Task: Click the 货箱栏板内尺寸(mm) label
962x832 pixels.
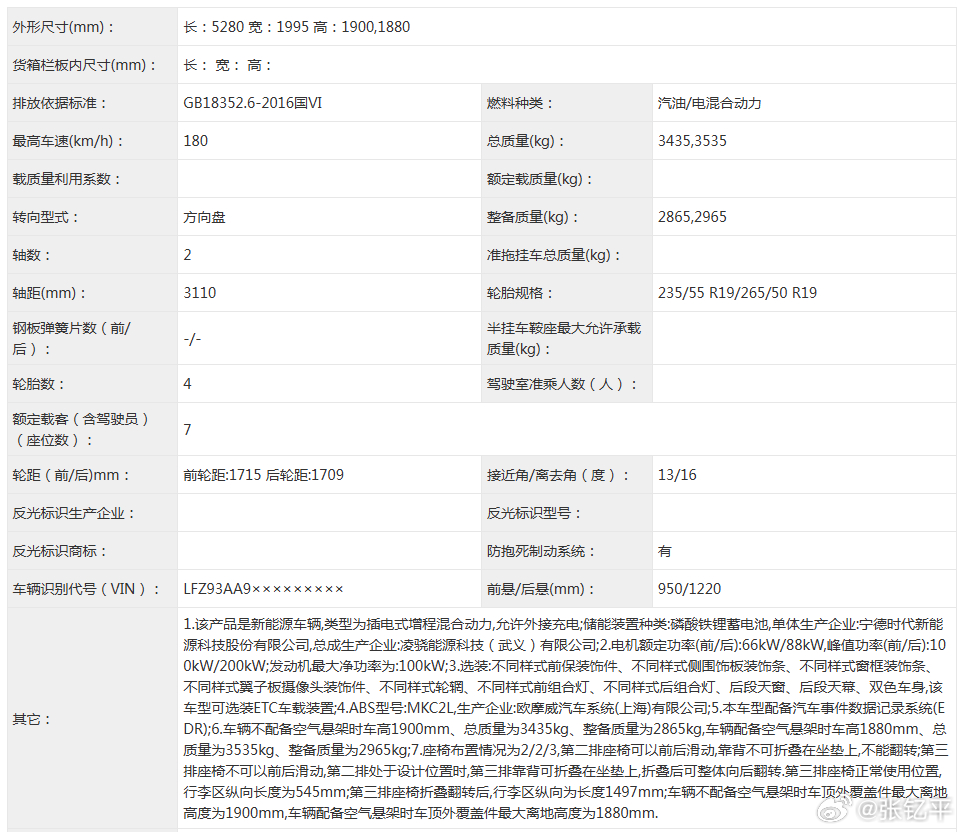Action: point(85,65)
